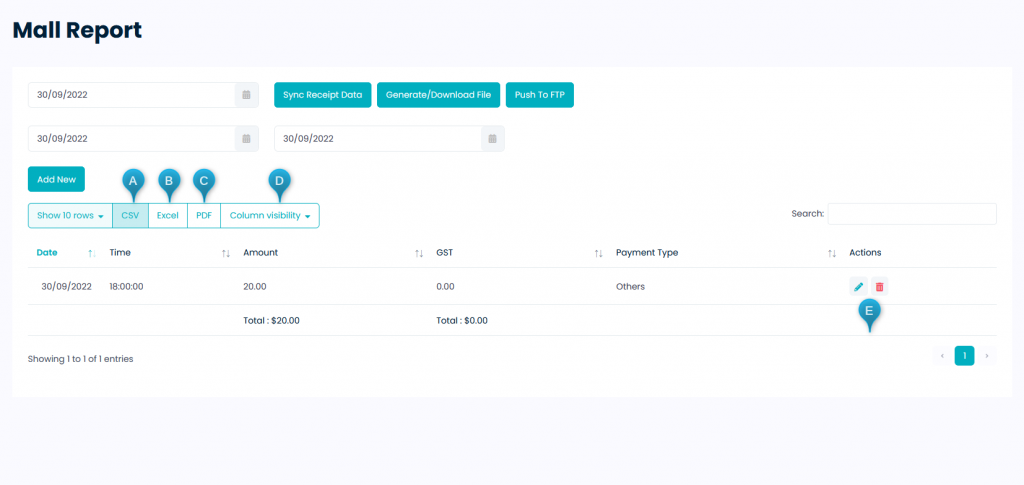The width and height of the screenshot is (1024, 485).
Task: Export table using CSV button
Action: (131, 215)
